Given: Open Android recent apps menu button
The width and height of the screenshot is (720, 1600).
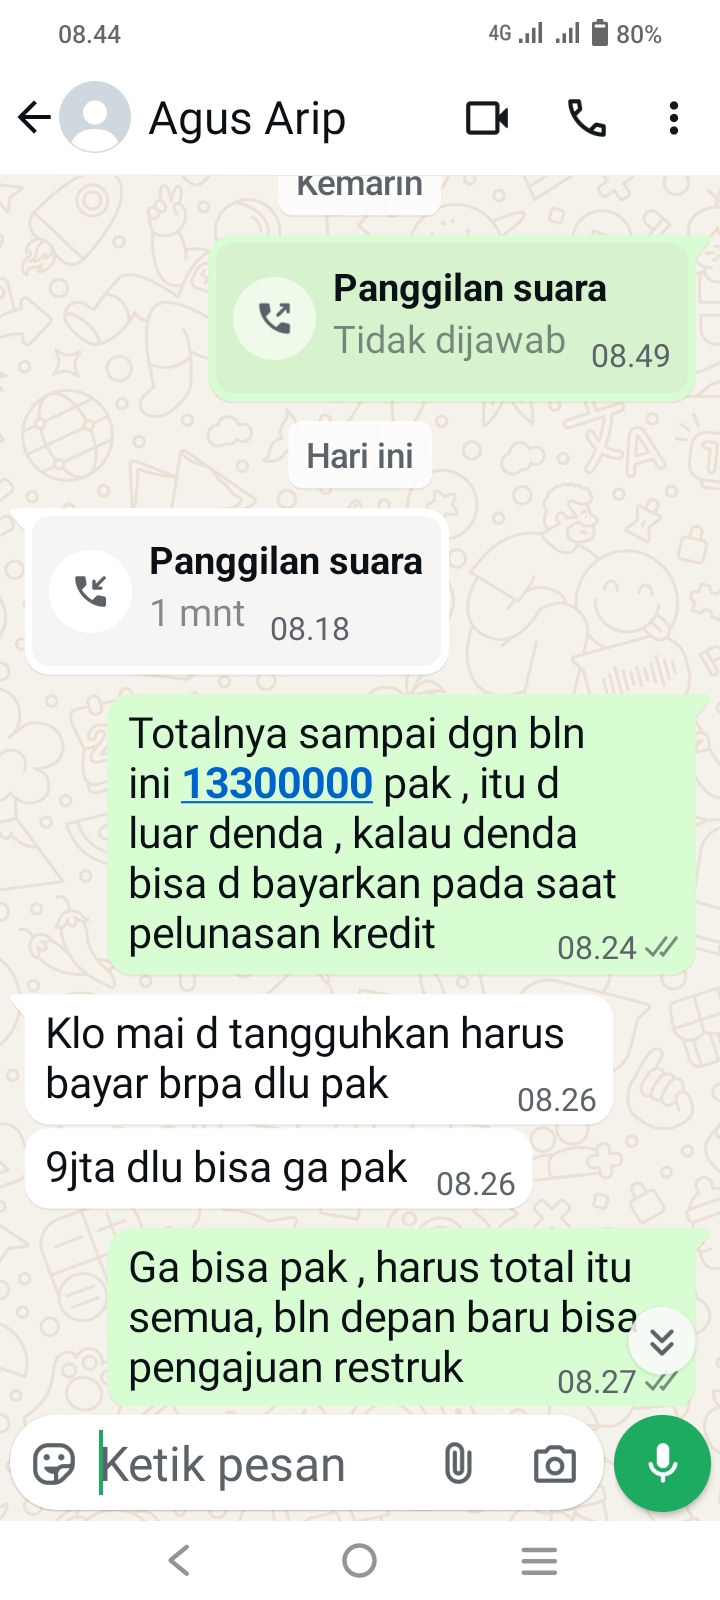Looking at the screenshot, I should pyautogui.click(x=539, y=1560).
